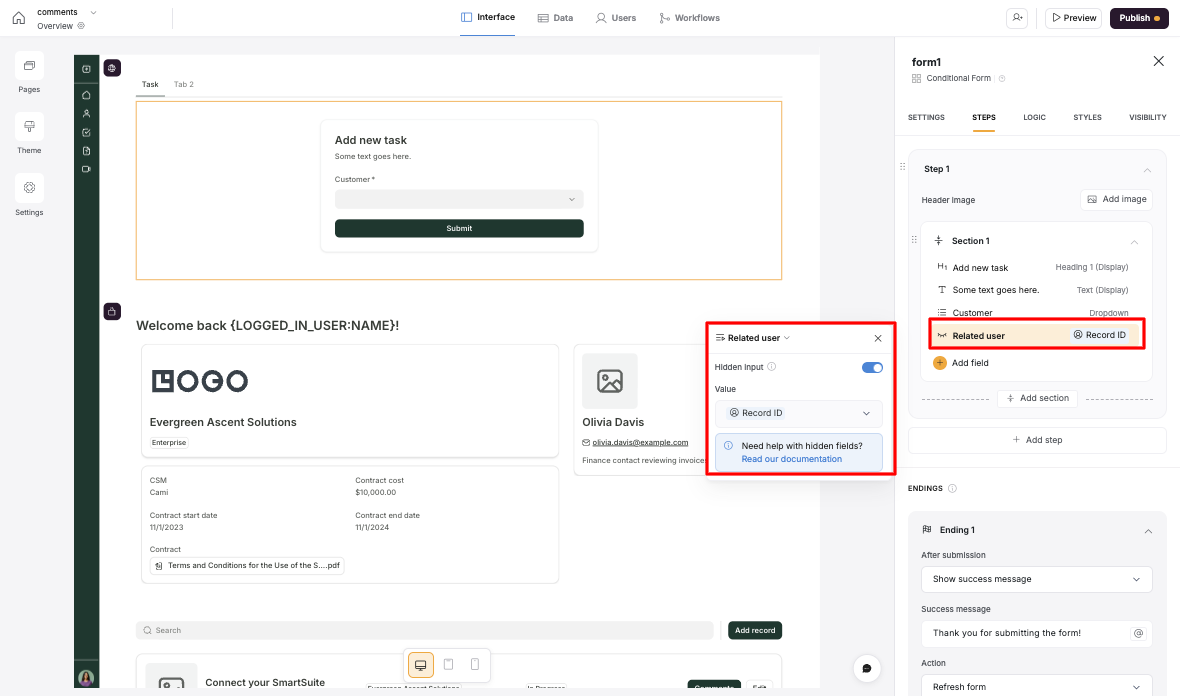The width and height of the screenshot is (1180, 696).
Task: Click the home icon in top bar
Action: (18, 17)
